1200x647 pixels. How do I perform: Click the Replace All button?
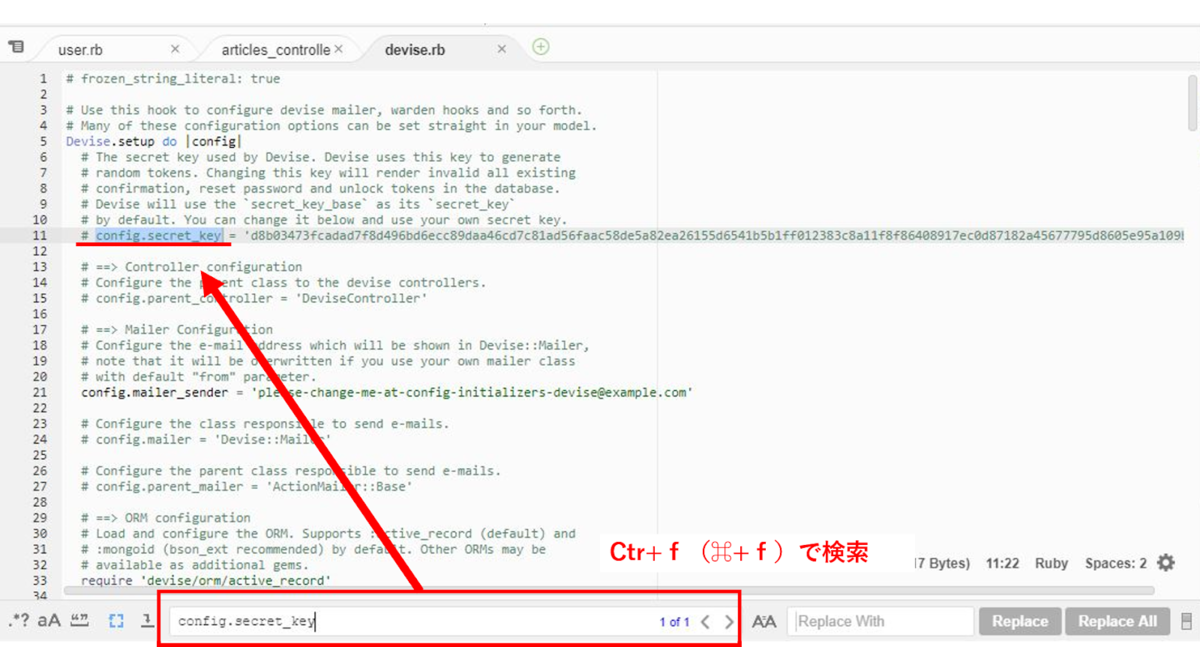pos(1118,621)
